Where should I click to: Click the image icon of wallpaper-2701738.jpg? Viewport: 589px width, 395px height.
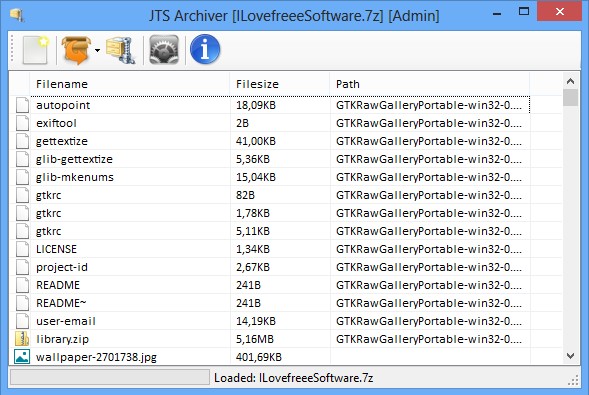pyautogui.click(x=22, y=357)
